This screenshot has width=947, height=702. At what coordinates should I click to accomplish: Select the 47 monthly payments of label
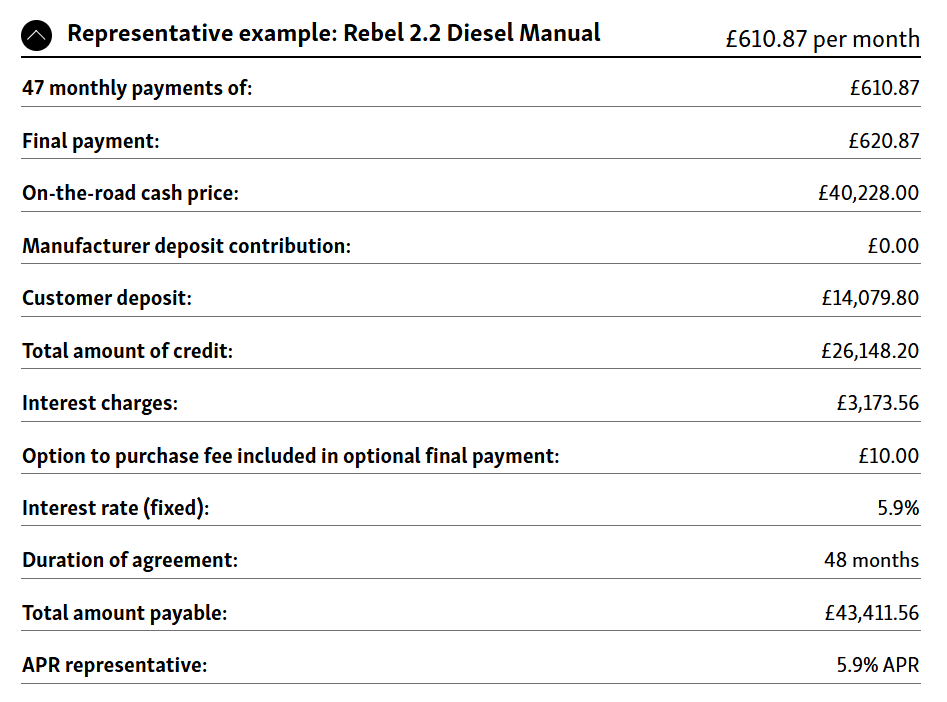(x=137, y=88)
